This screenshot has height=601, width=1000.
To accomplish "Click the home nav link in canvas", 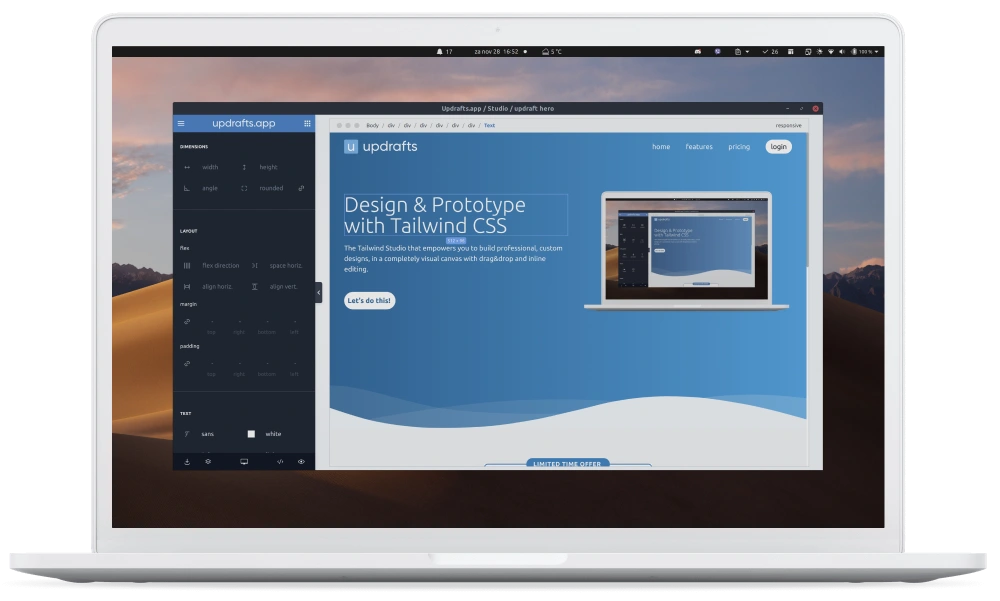I will pos(661,147).
